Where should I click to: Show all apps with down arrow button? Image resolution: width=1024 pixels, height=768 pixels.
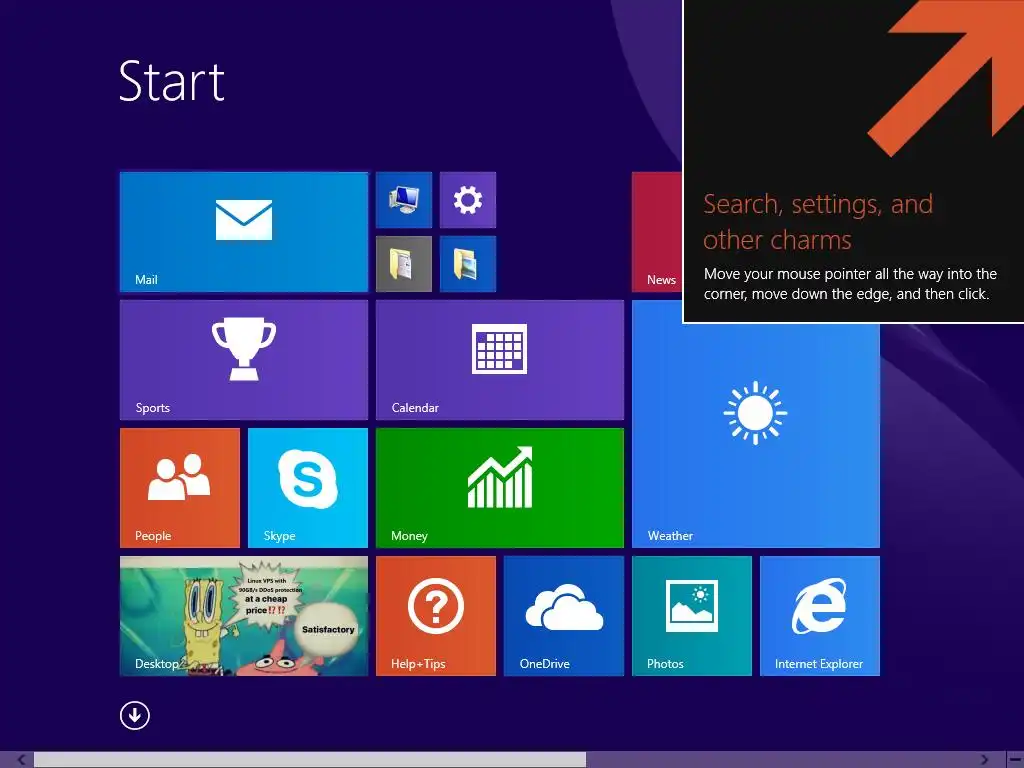click(135, 715)
